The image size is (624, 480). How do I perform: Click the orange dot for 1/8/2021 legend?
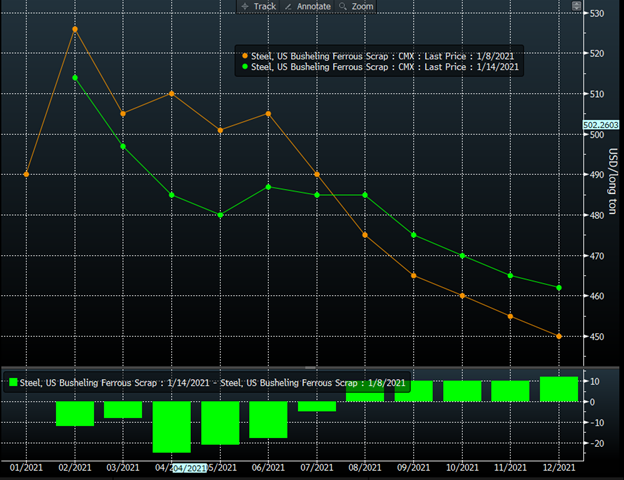(x=244, y=54)
